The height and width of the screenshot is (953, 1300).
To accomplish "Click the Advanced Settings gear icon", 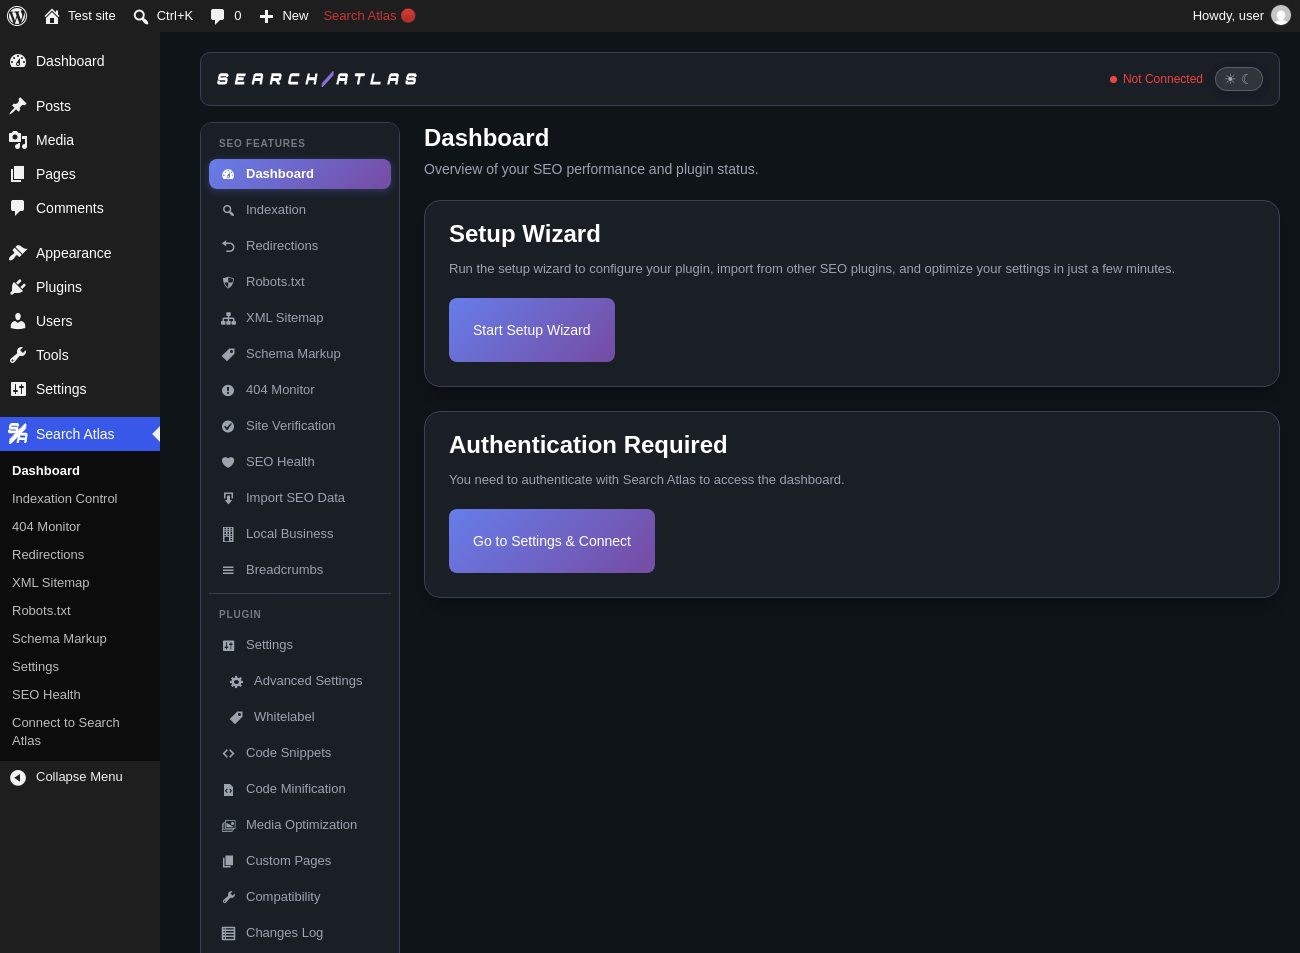I will coord(236,682).
